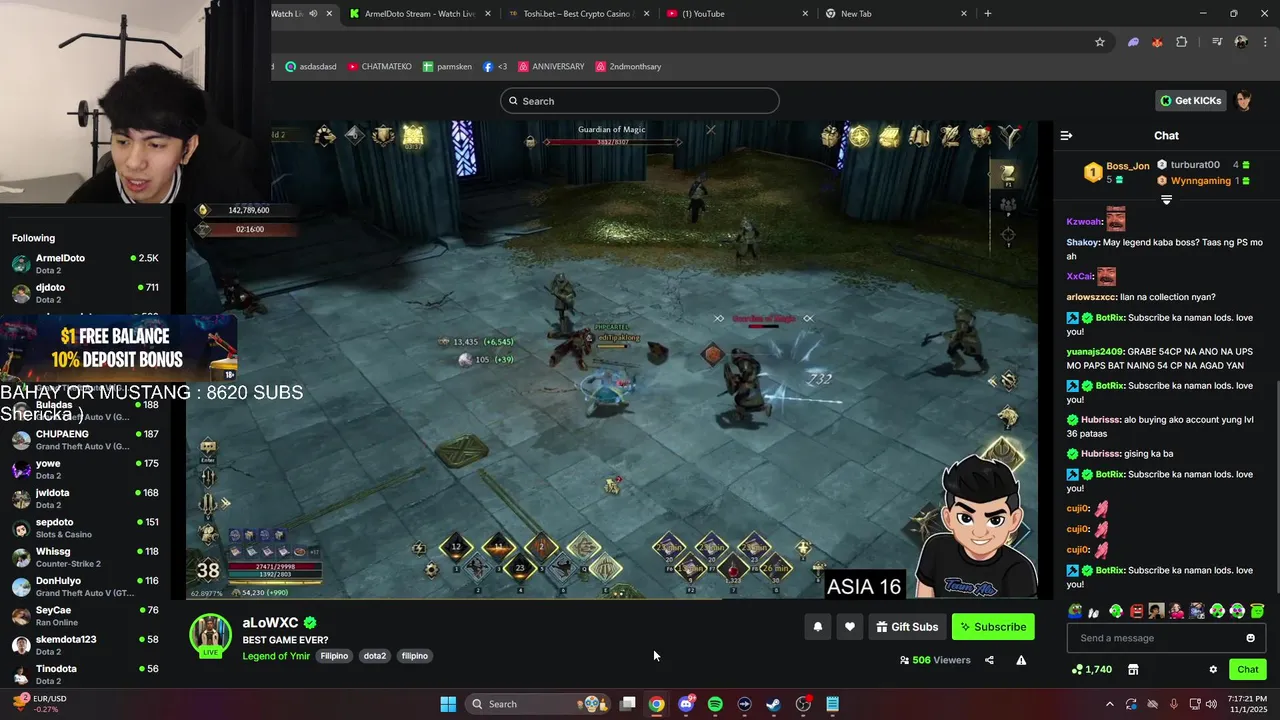Image resolution: width=1280 pixels, height=720 pixels.
Task: Open Whissg in the Following list
Action: pos(84,557)
